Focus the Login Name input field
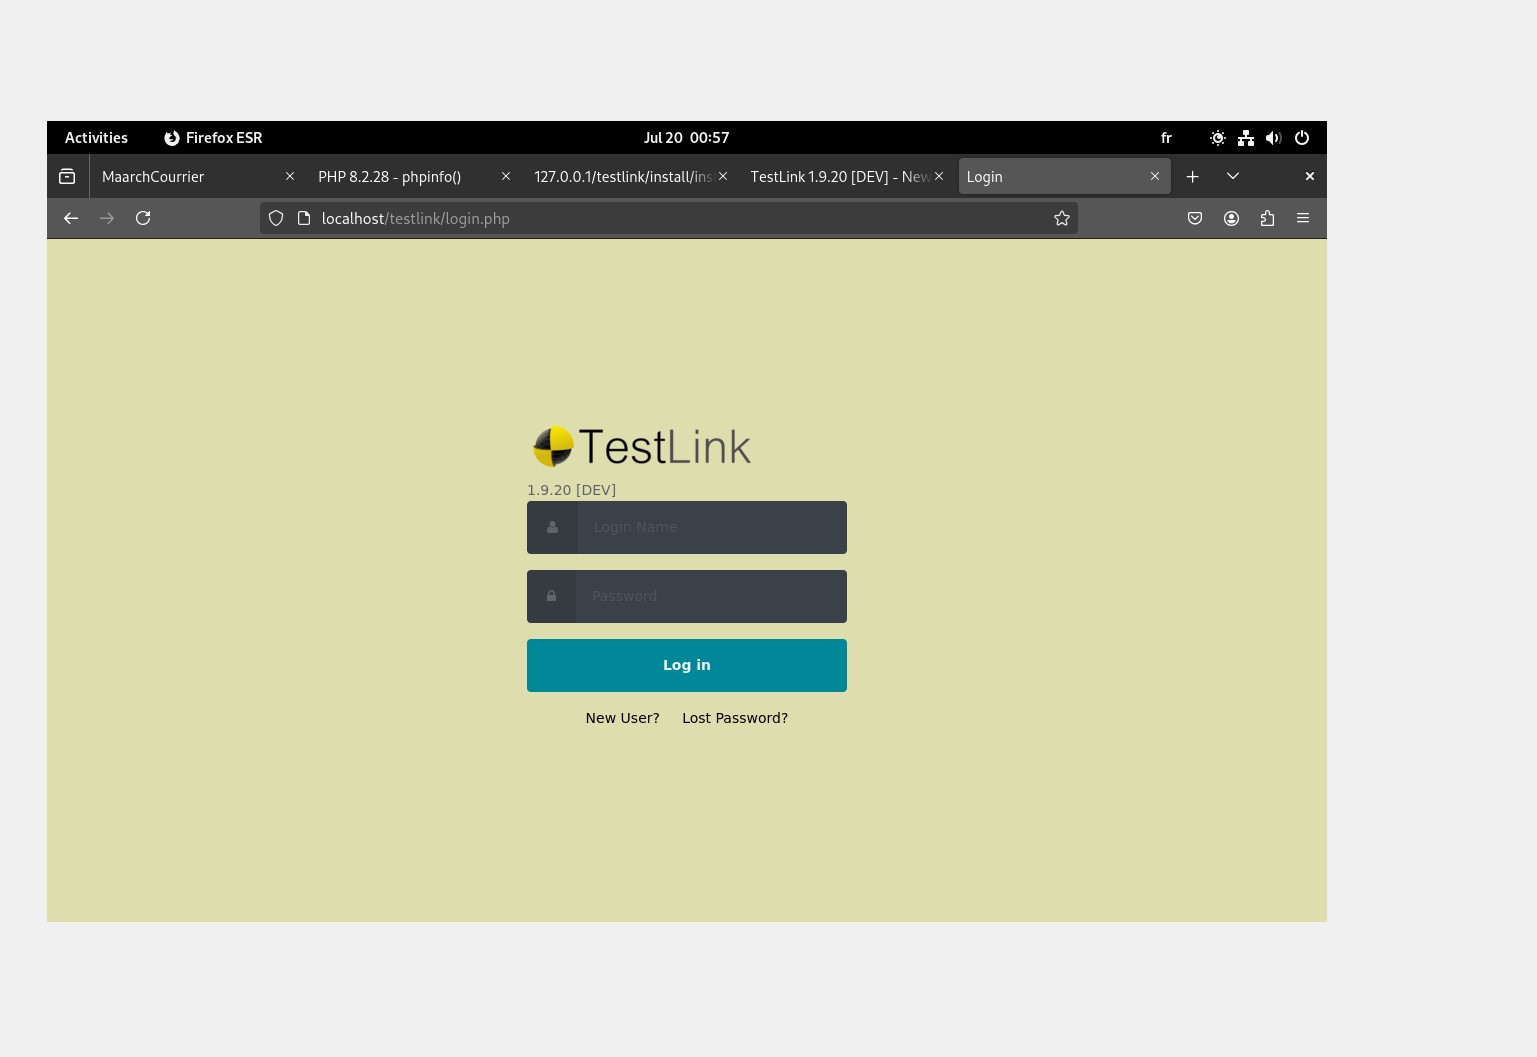Screen dimensions: 1537x1057 711,527
